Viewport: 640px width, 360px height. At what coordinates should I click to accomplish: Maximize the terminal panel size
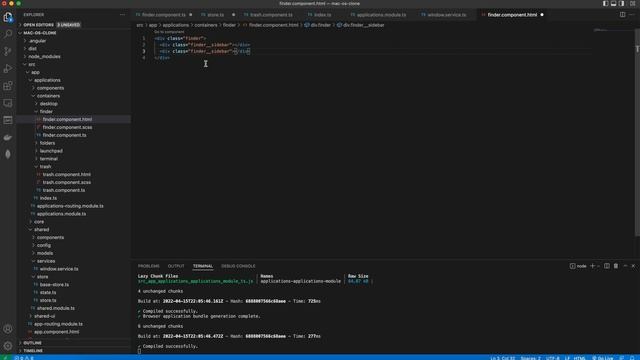pyautogui.click(x=625, y=266)
